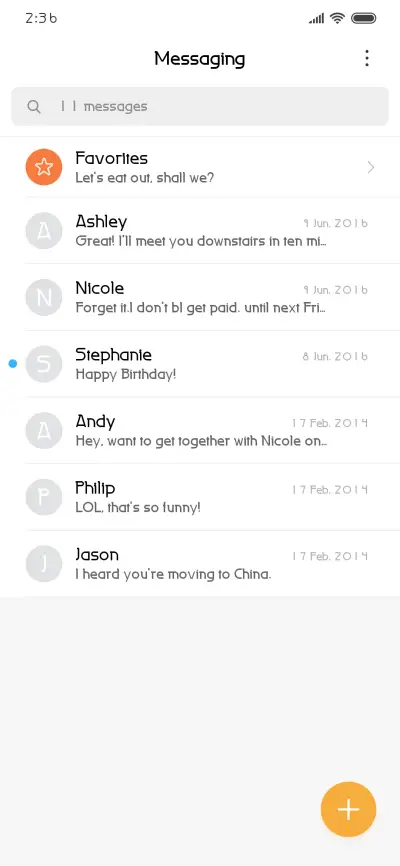The height and width of the screenshot is (866, 400).
Task: Select Stephanie's S avatar
Action: pos(44,363)
